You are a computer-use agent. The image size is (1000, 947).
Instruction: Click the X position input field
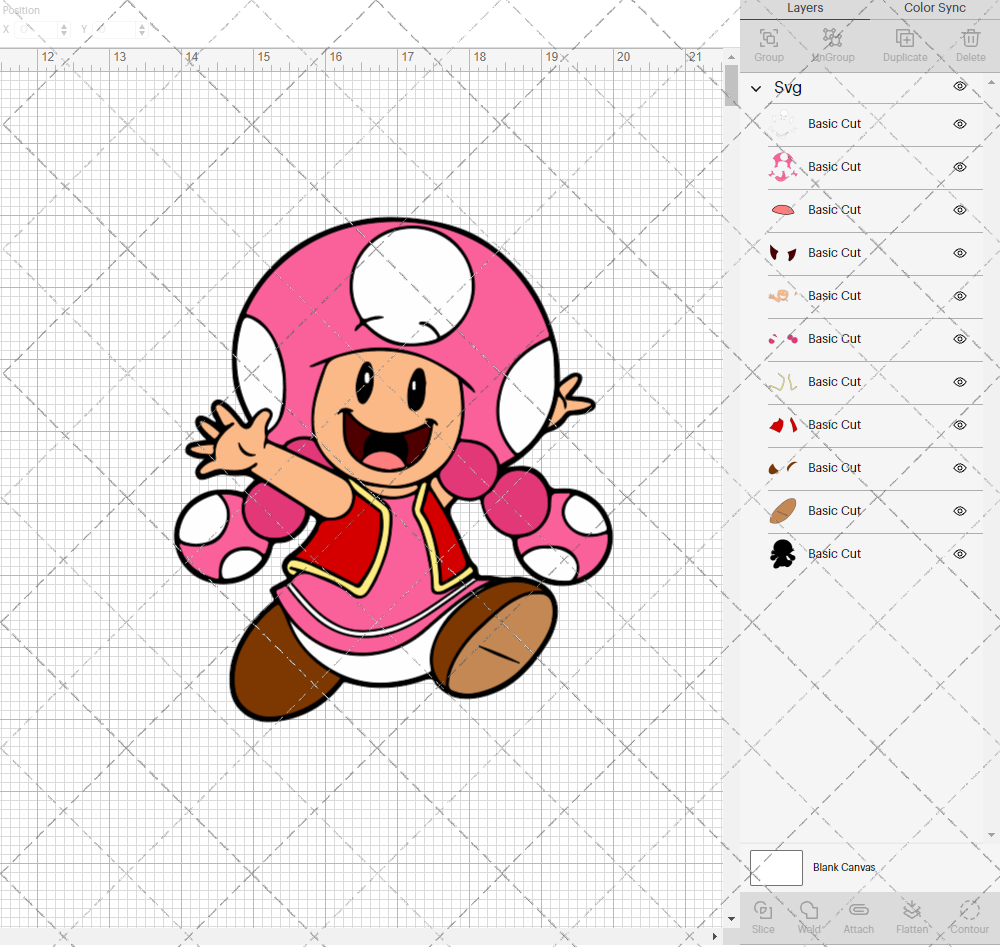pyautogui.click(x=35, y=30)
